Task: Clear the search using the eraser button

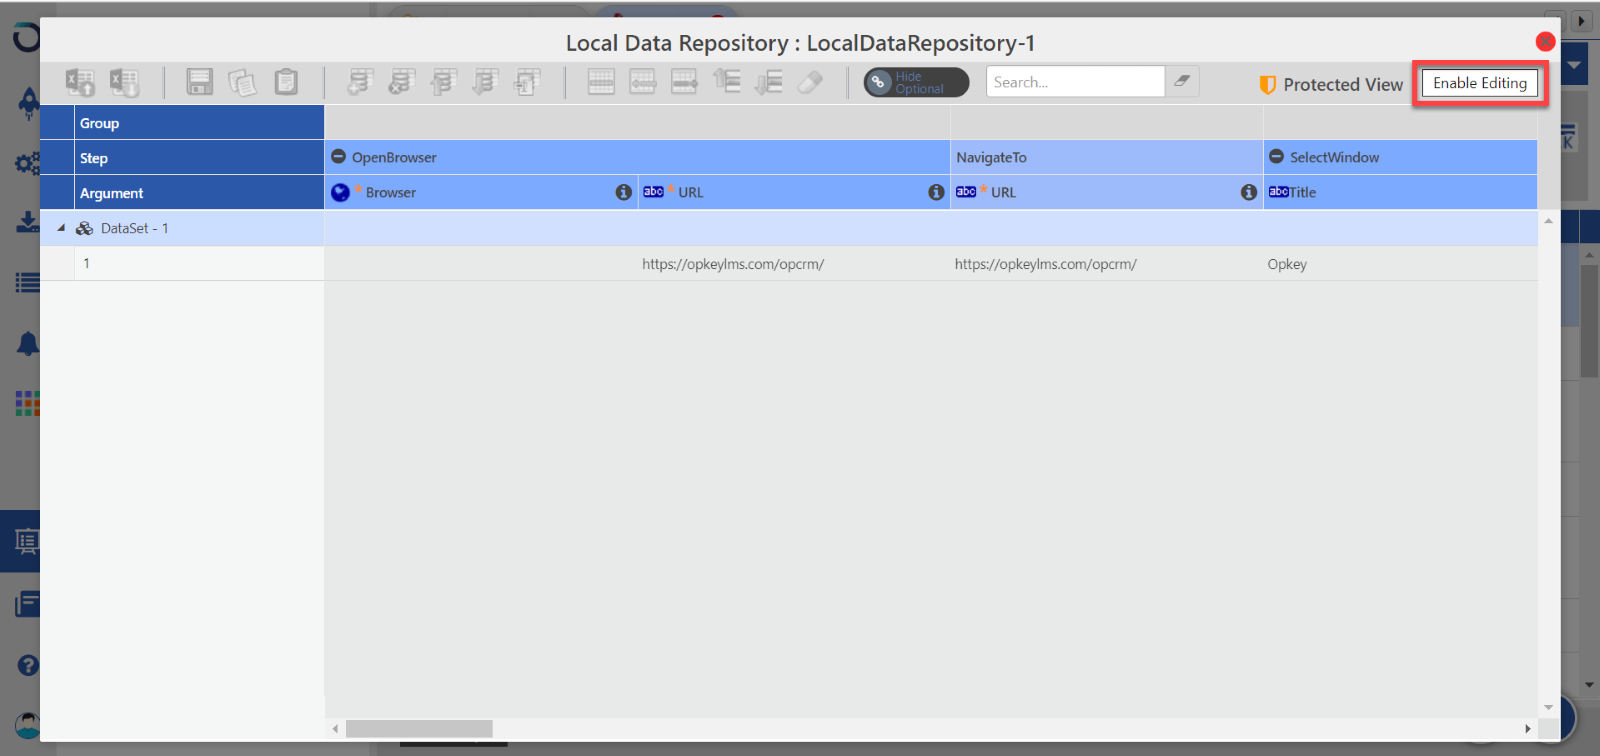Action: point(1182,82)
